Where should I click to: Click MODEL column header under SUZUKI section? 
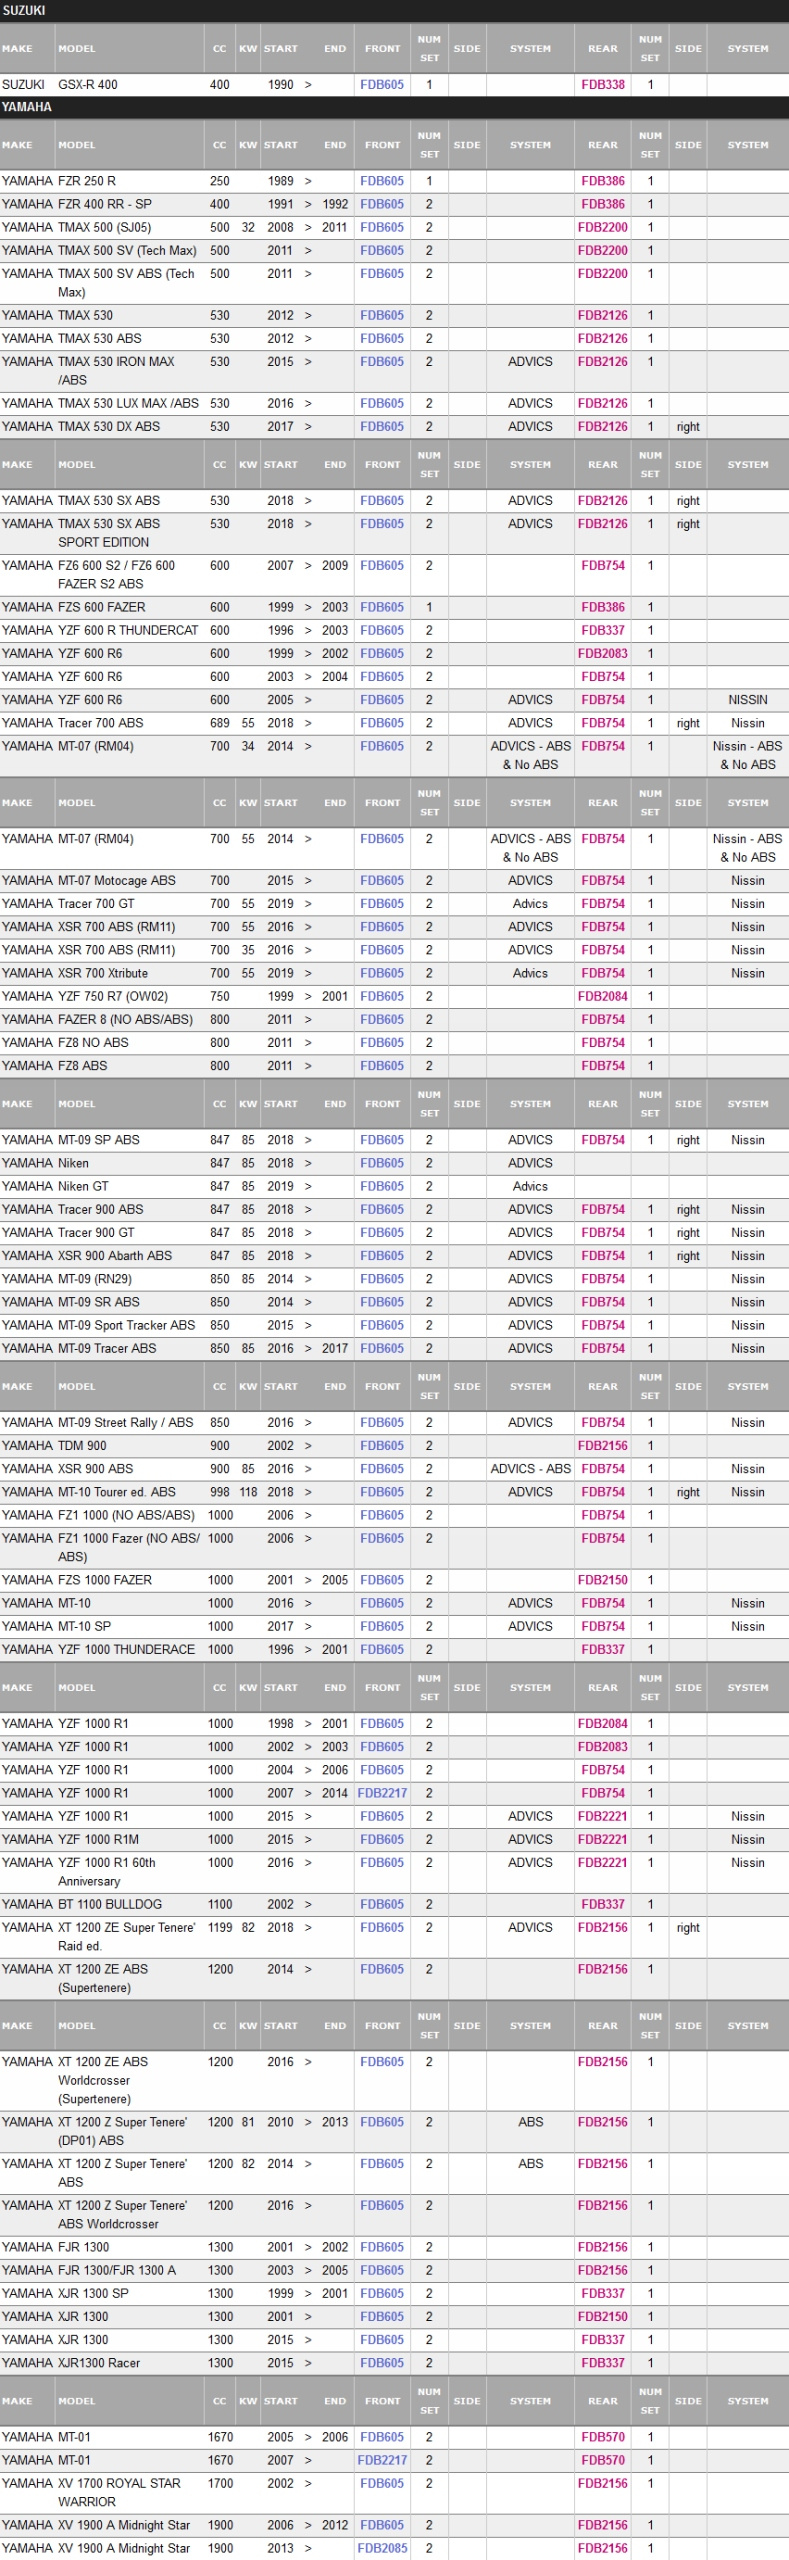[77, 48]
